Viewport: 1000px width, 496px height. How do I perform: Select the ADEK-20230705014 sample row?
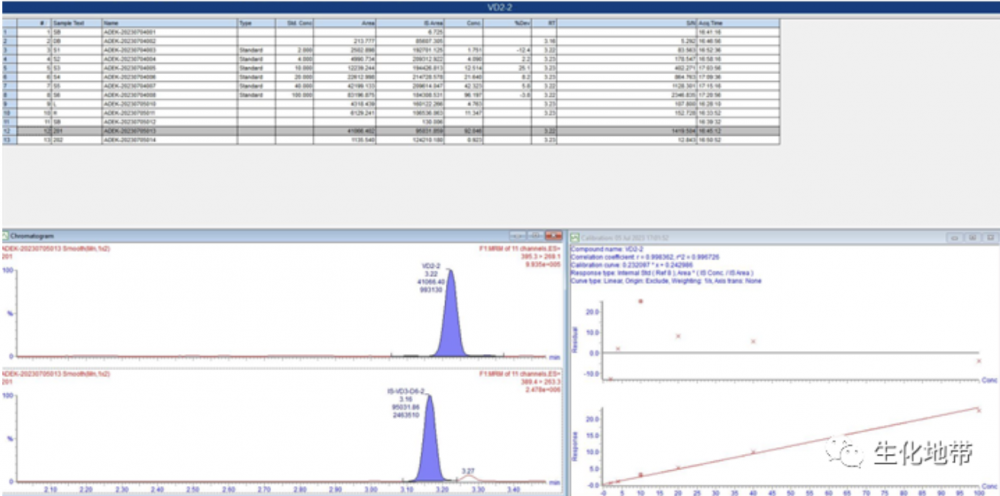[x=390, y=140]
